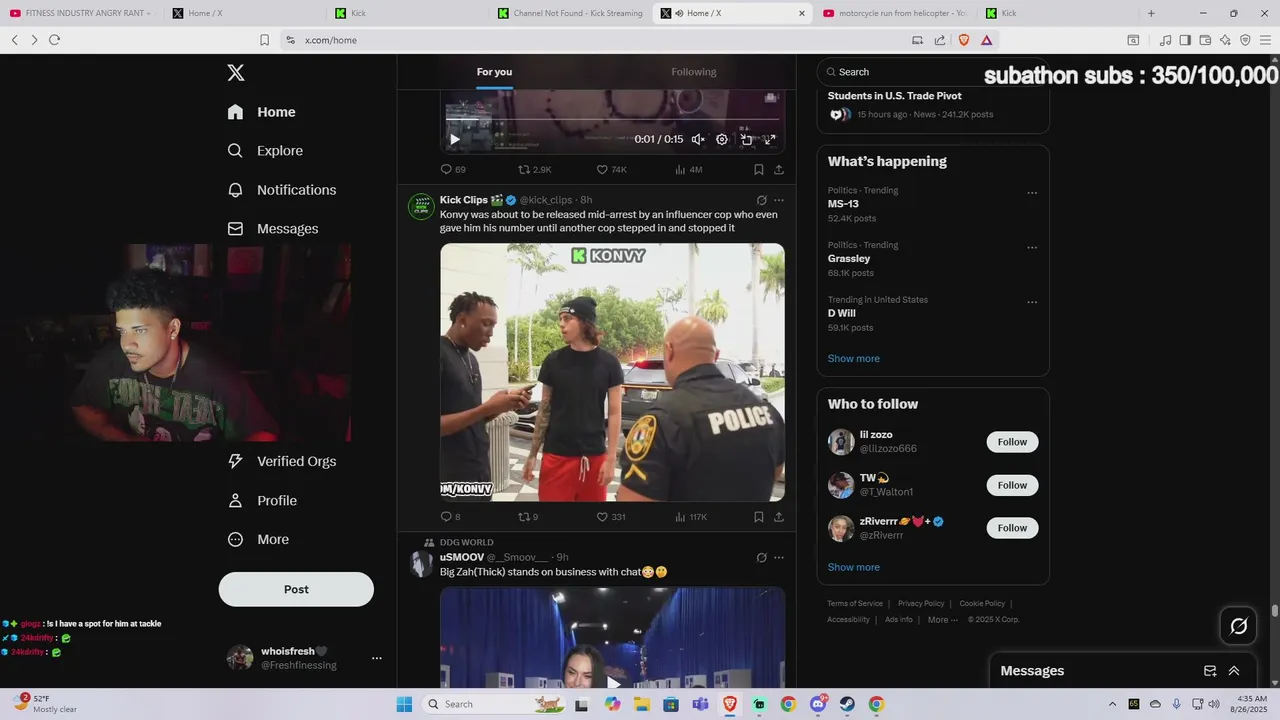Viewport: 1280px width, 720px height.
Task: Share the post with 74K likes
Action: tap(779, 170)
